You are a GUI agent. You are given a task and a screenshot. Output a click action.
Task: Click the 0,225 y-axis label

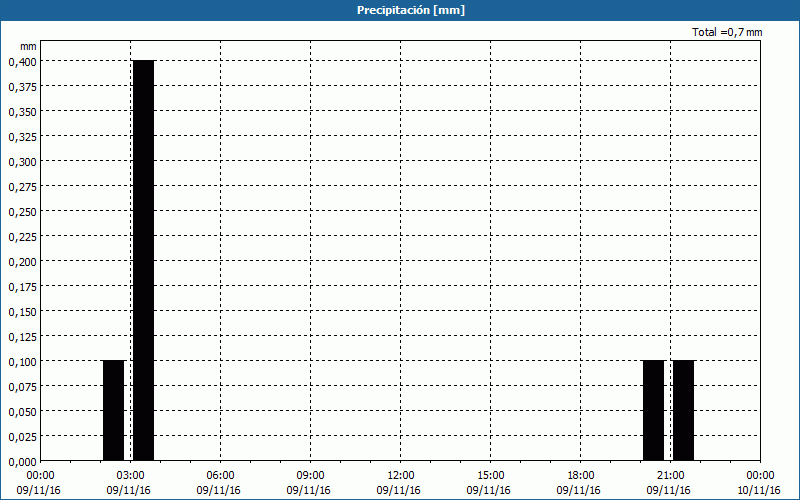click(x=22, y=237)
